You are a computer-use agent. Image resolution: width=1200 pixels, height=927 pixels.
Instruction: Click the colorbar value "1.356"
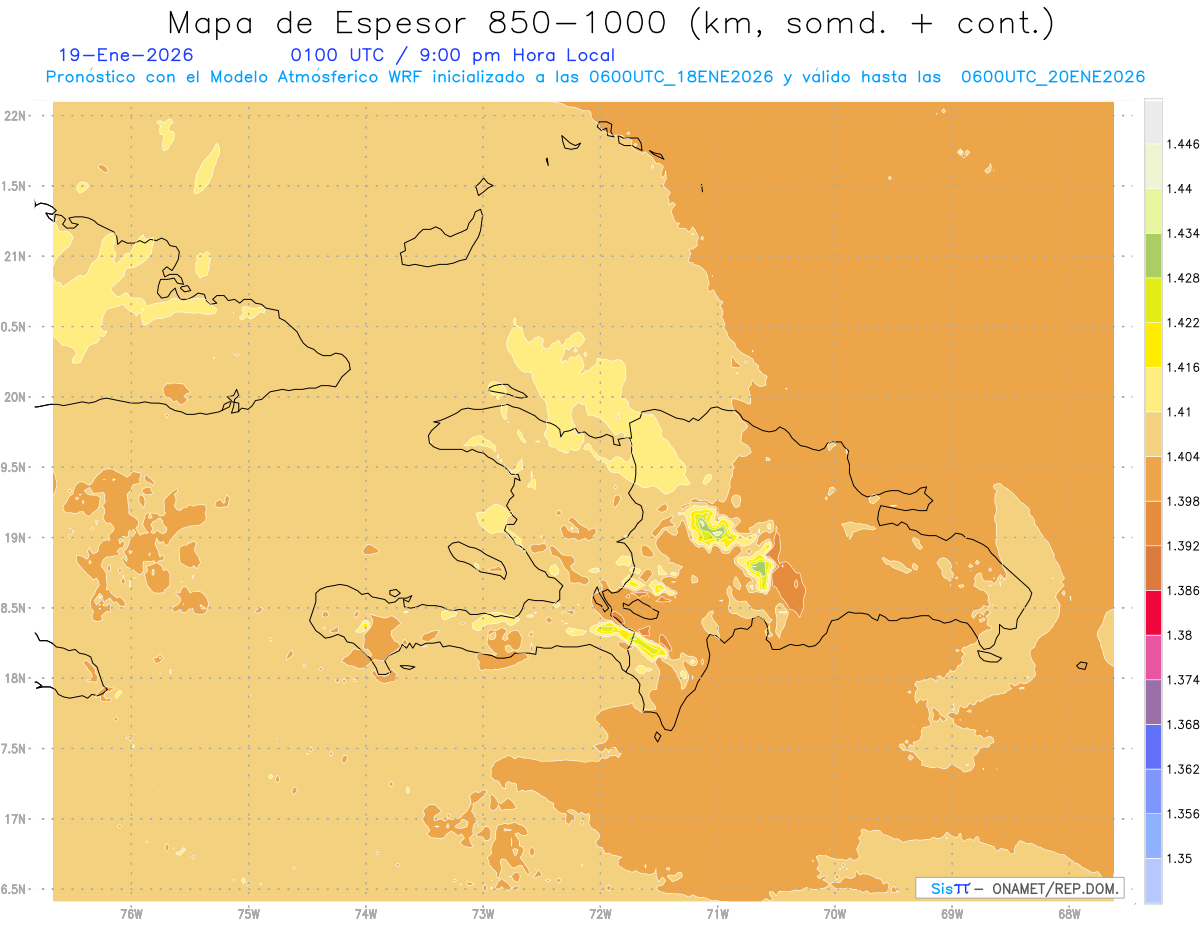[1182, 814]
